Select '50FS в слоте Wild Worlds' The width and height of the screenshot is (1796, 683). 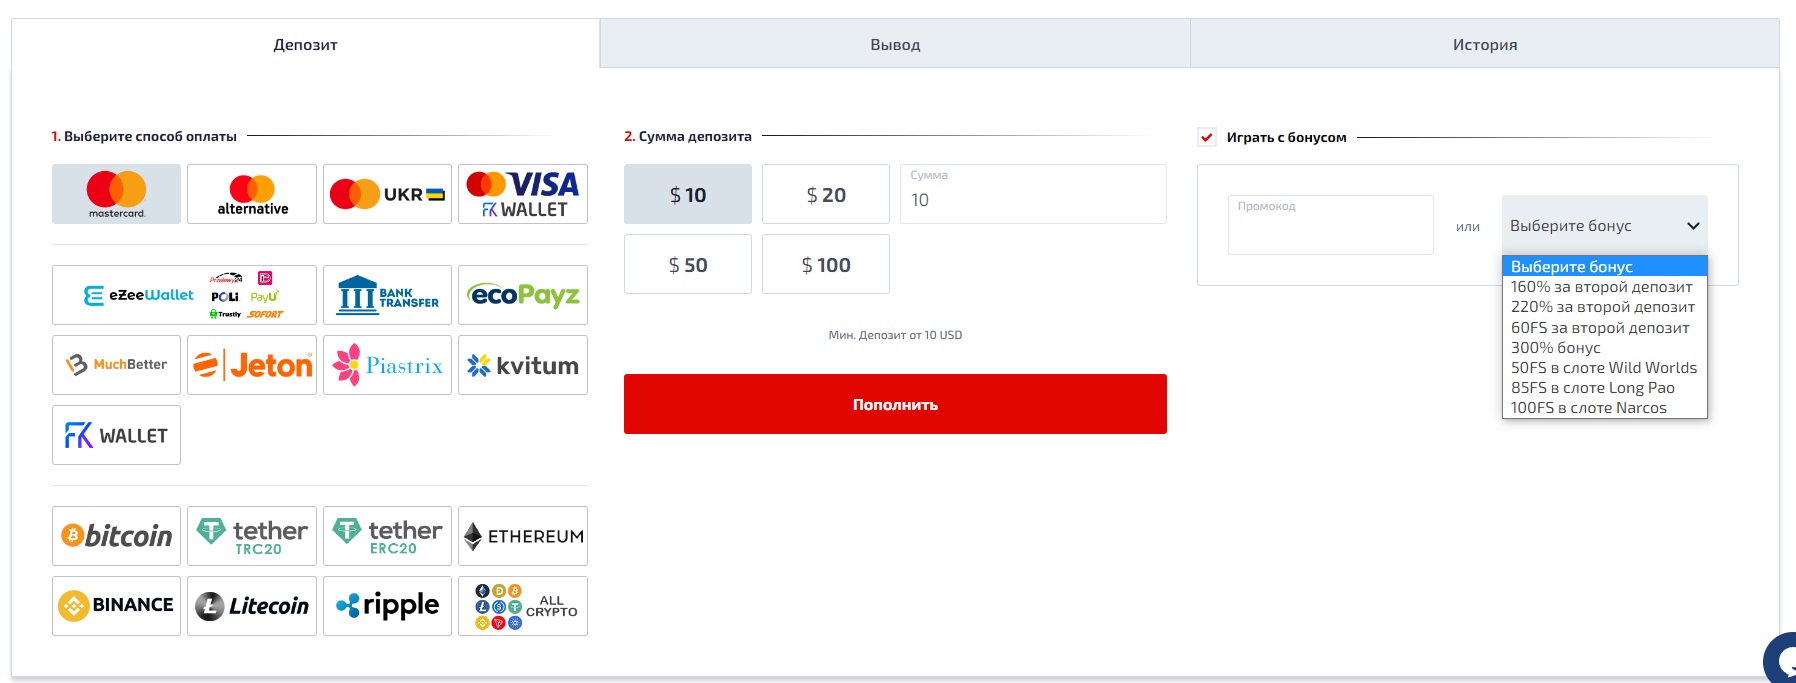click(x=1604, y=368)
